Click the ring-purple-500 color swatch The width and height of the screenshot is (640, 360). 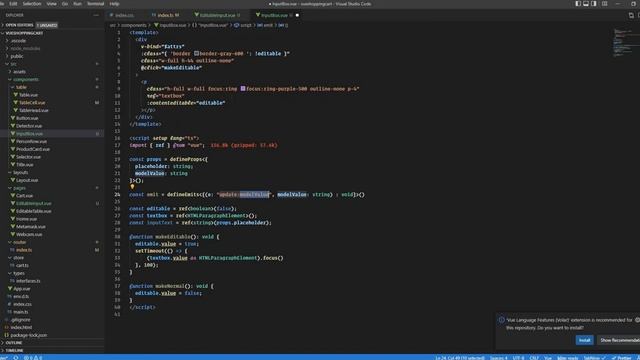coord(243,89)
